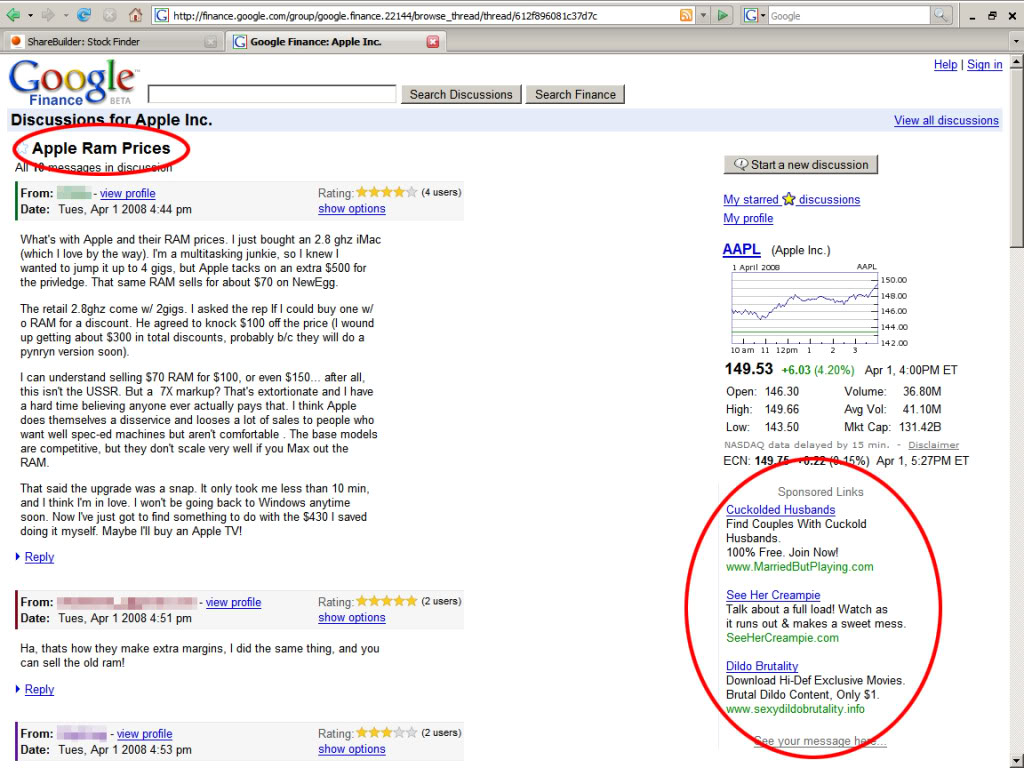Rate the 4:51 pm post using its stars
This screenshot has width=1024, height=768.
point(386,601)
